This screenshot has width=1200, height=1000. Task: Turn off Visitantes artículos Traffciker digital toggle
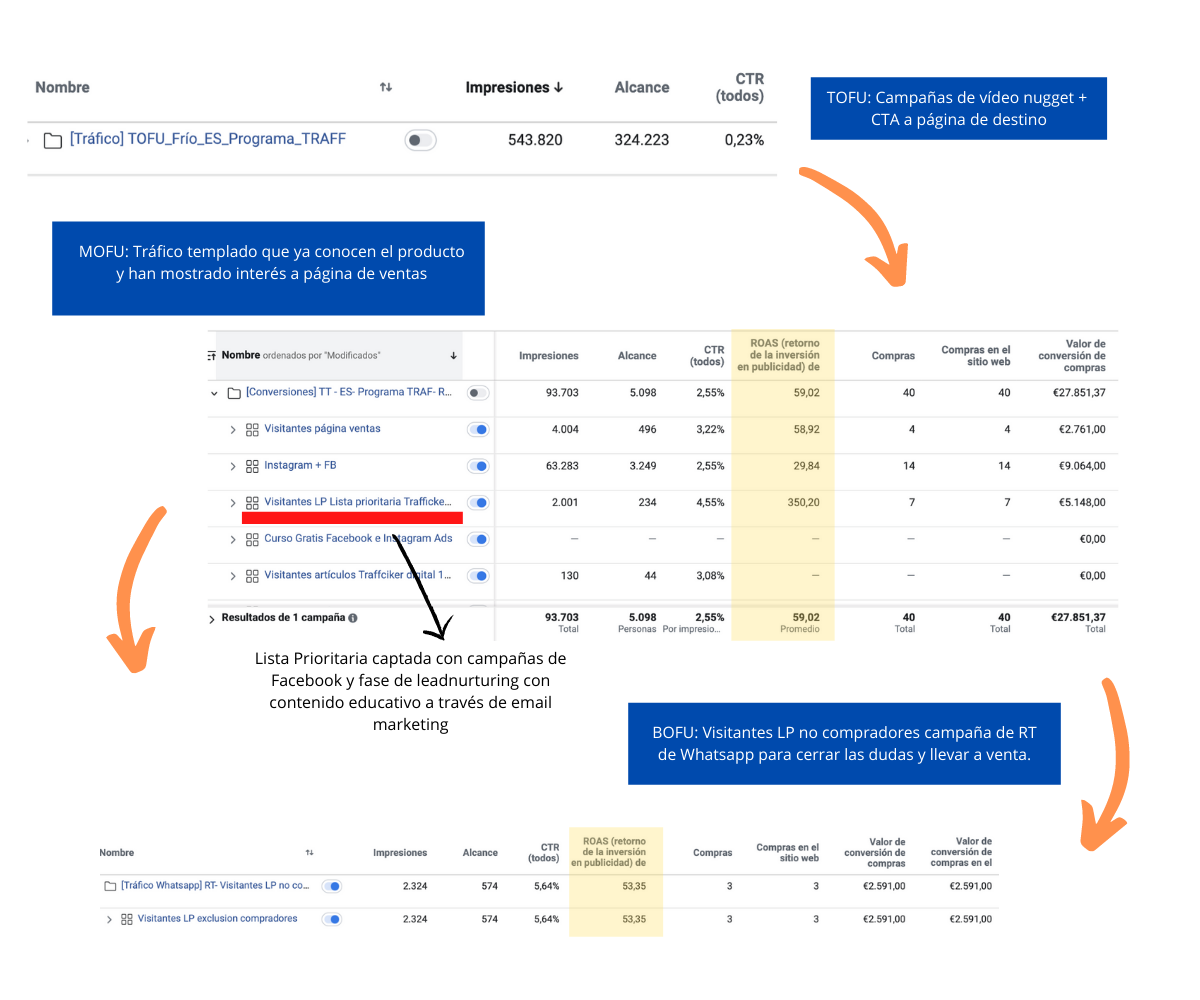pyautogui.click(x=479, y=576)
